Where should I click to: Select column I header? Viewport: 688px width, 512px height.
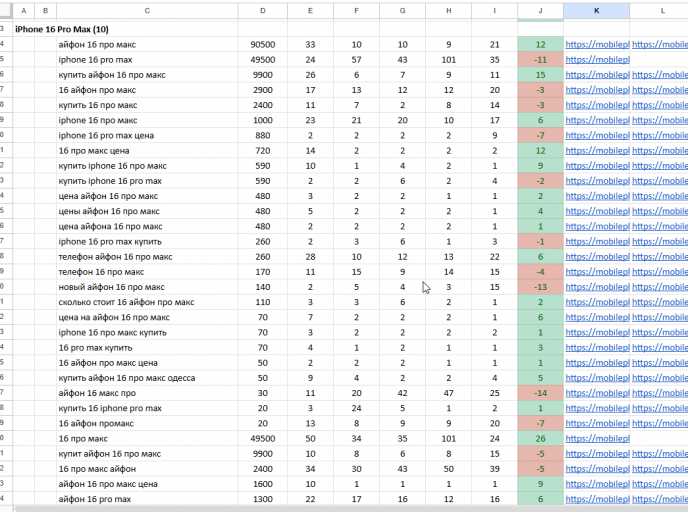click(x=494, y=11)
